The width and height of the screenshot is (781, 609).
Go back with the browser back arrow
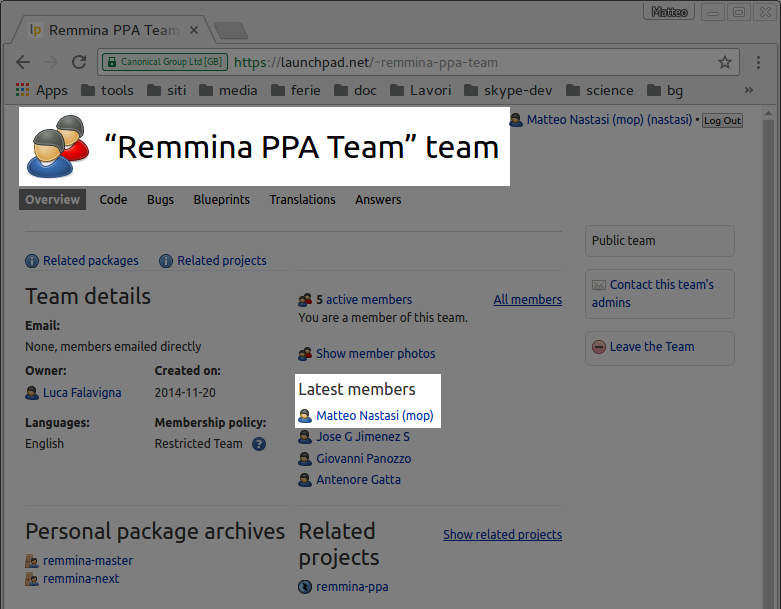click(x=23, y=62)
